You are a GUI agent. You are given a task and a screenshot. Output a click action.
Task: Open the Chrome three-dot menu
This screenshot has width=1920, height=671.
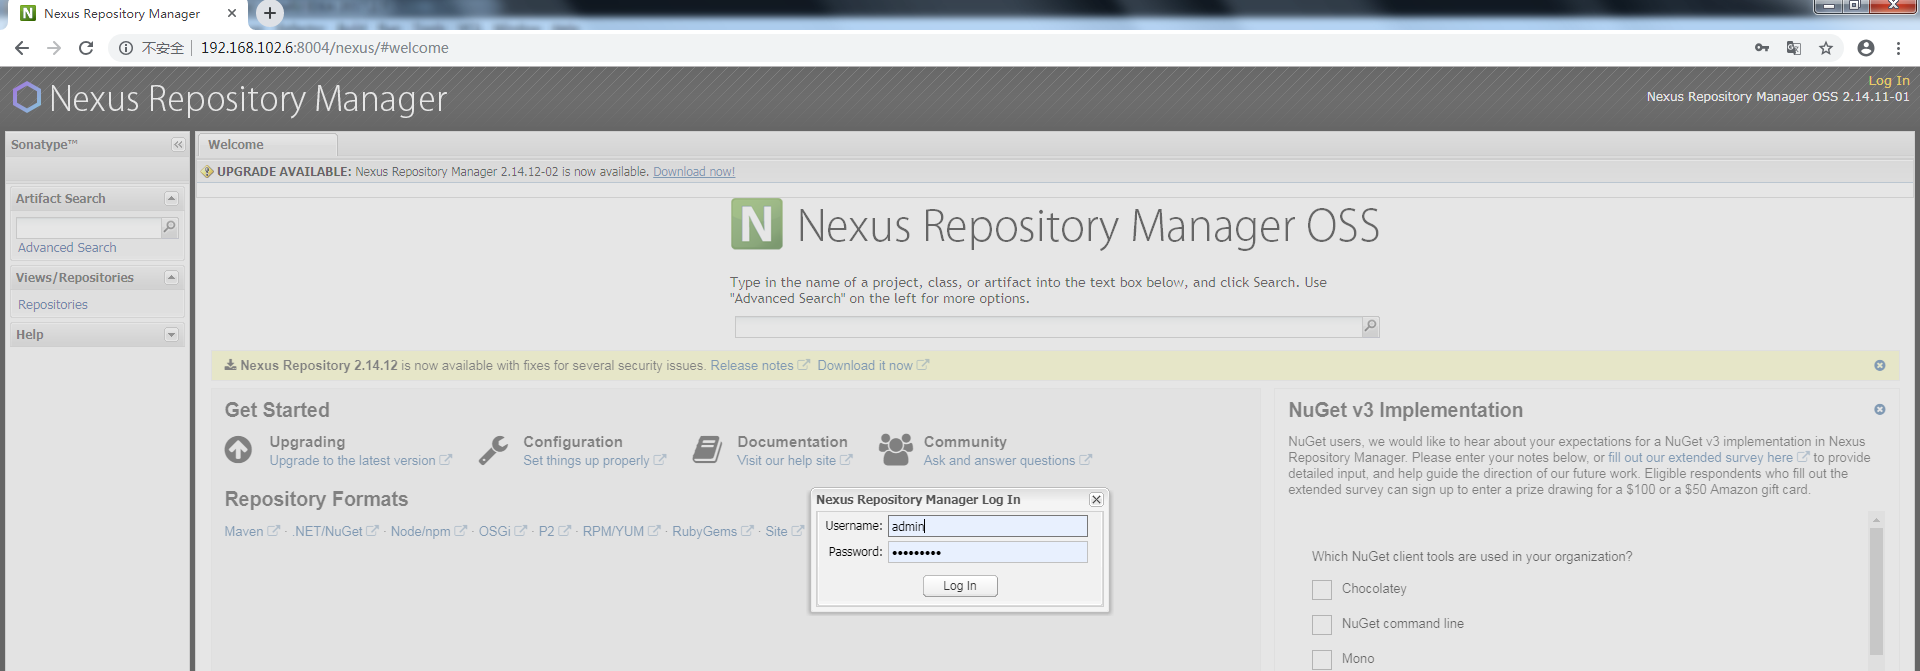pos(1898,48)
